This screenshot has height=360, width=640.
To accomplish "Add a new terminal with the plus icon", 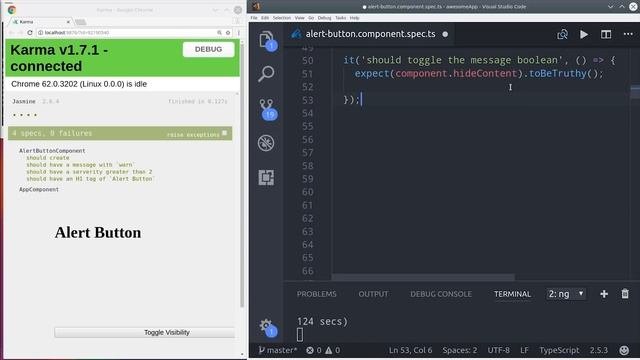I will click(x=604, y=294).
